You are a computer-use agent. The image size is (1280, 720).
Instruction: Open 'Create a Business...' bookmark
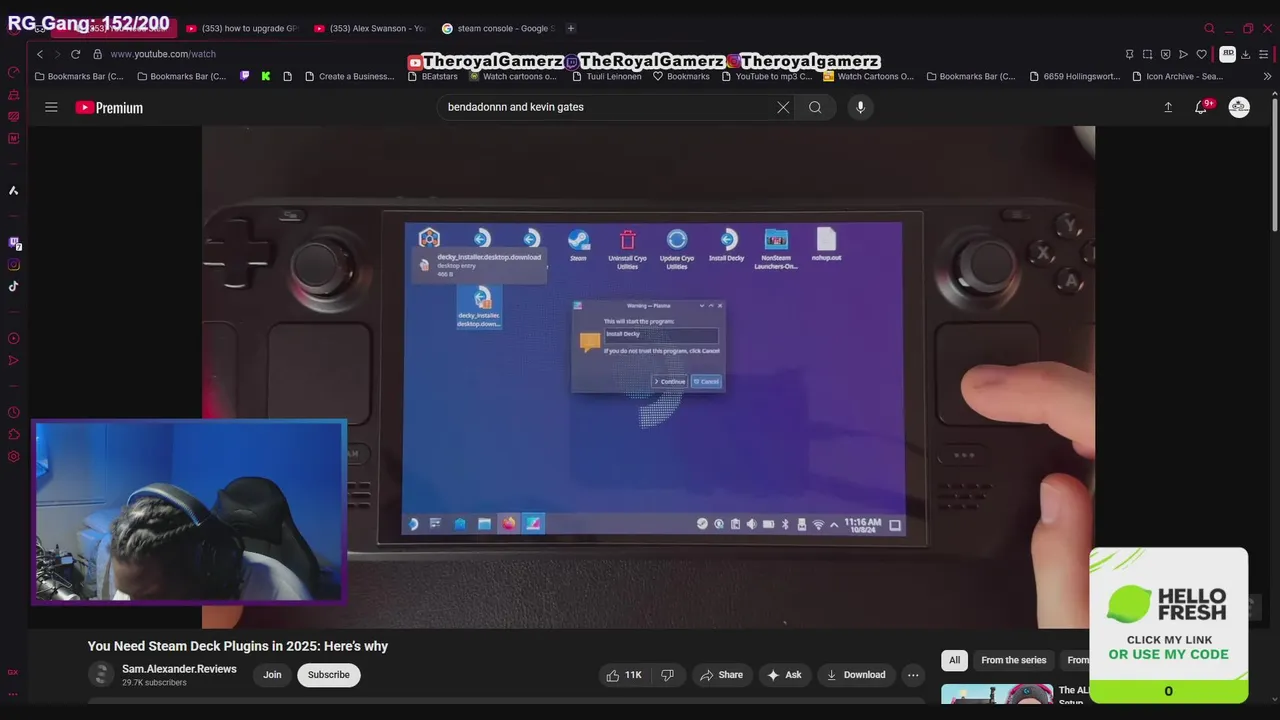tap(349, 76)
